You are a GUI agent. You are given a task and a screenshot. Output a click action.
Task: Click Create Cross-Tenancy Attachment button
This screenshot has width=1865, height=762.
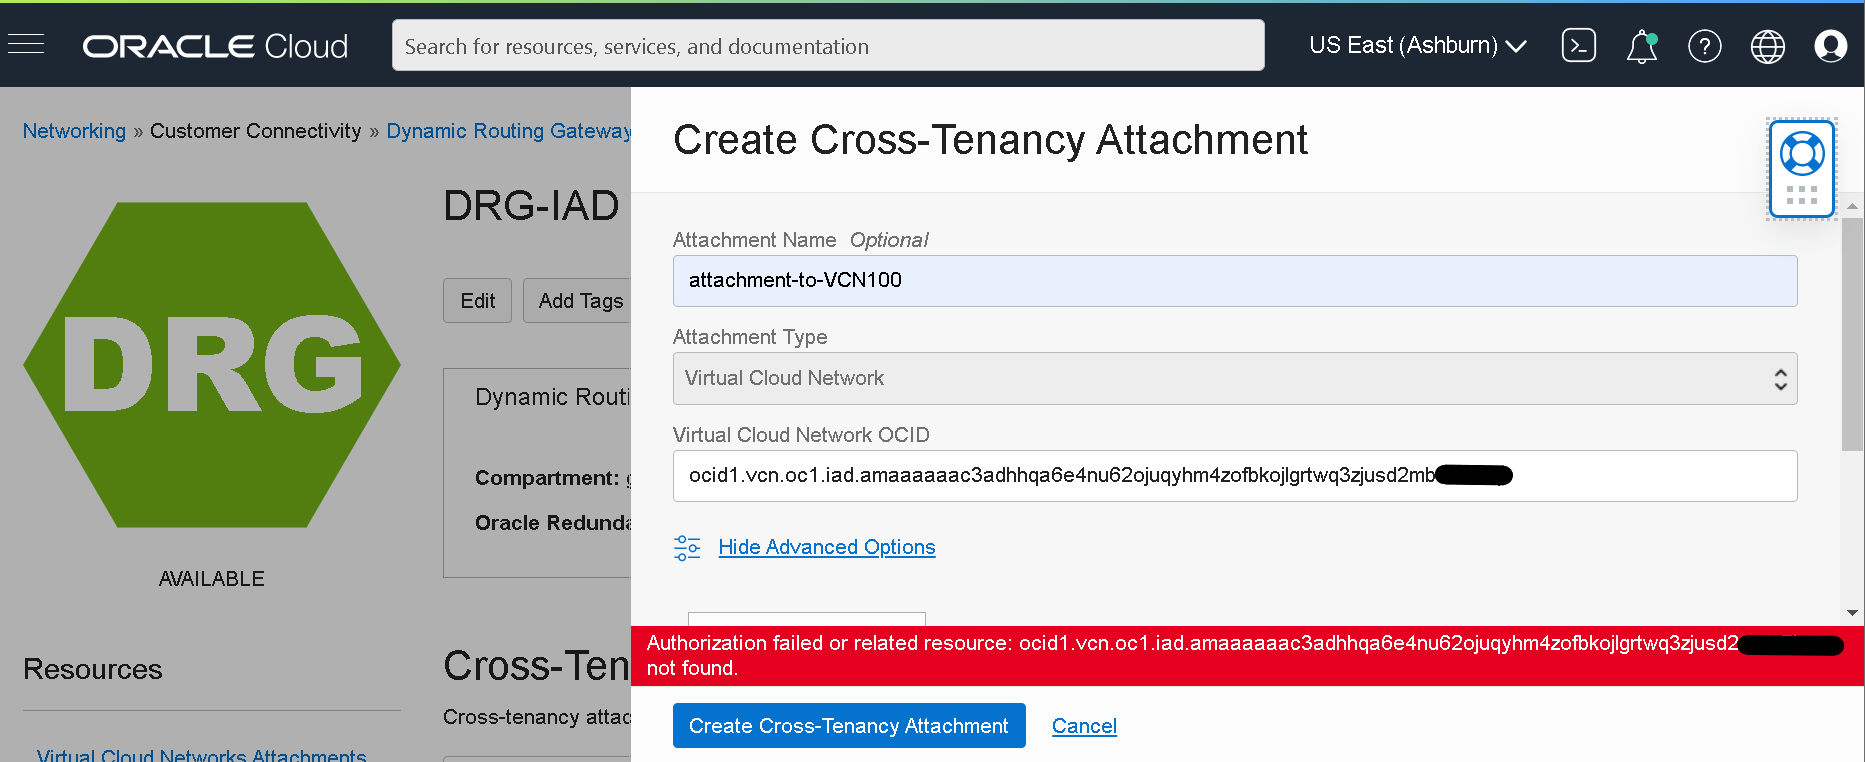click(x=848, y=726)
